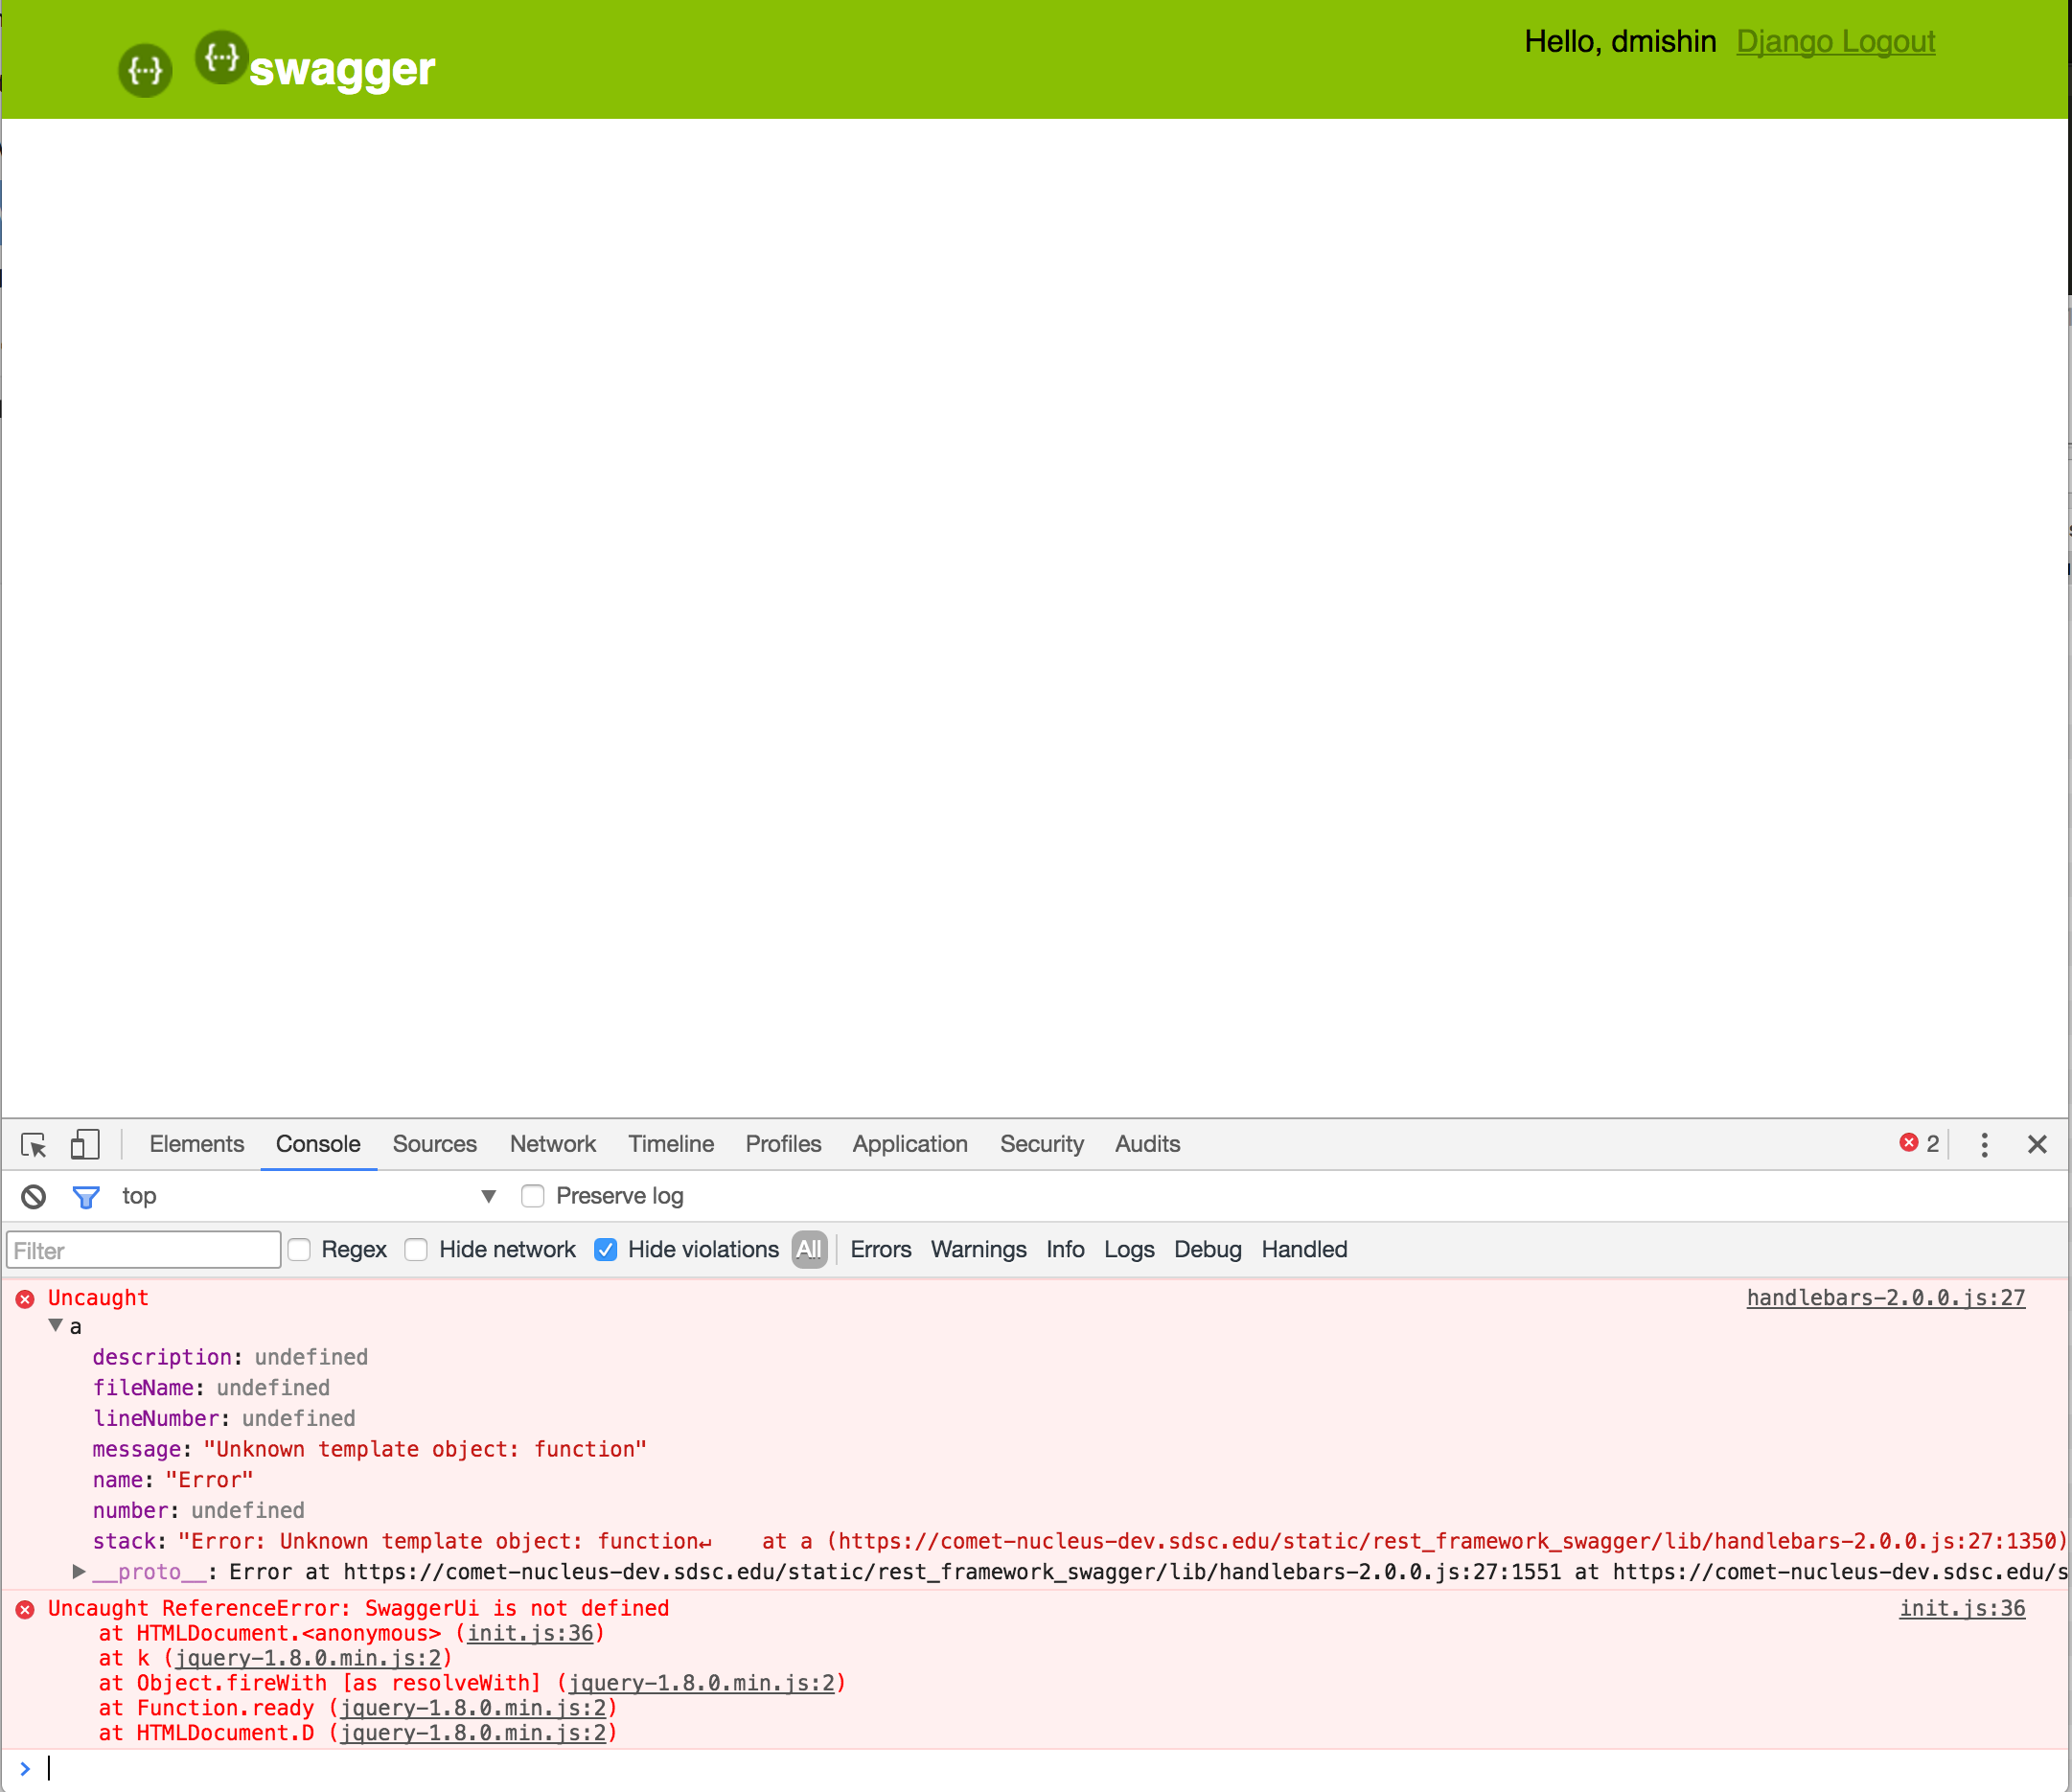Check the Hide network checkbox
The image size is (2072, 1792).
tap(416, 1249)
